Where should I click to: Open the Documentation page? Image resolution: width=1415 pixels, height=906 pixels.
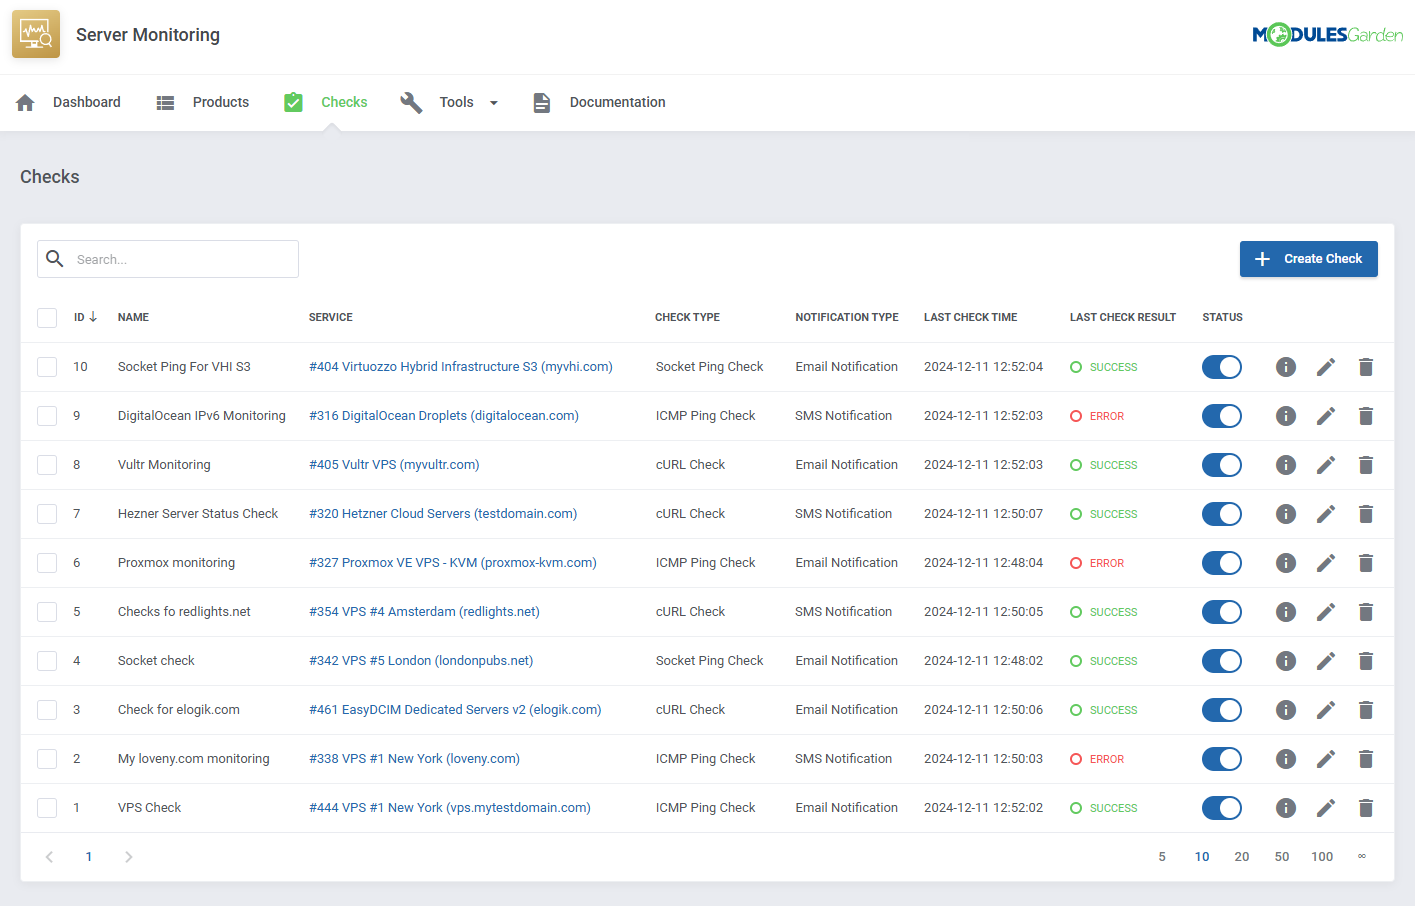598,102
